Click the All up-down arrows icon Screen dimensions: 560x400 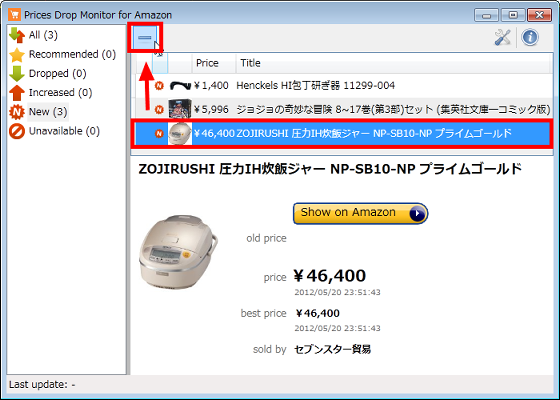point(17,35)
